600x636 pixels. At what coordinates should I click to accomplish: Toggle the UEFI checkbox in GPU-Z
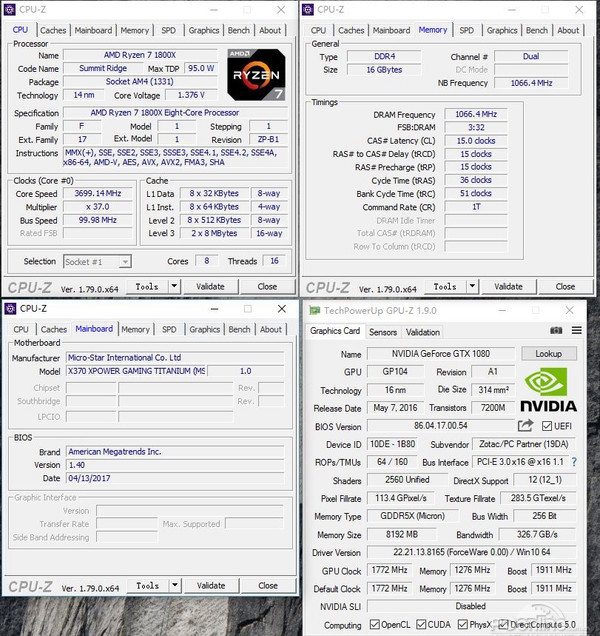tap(547, 426)
